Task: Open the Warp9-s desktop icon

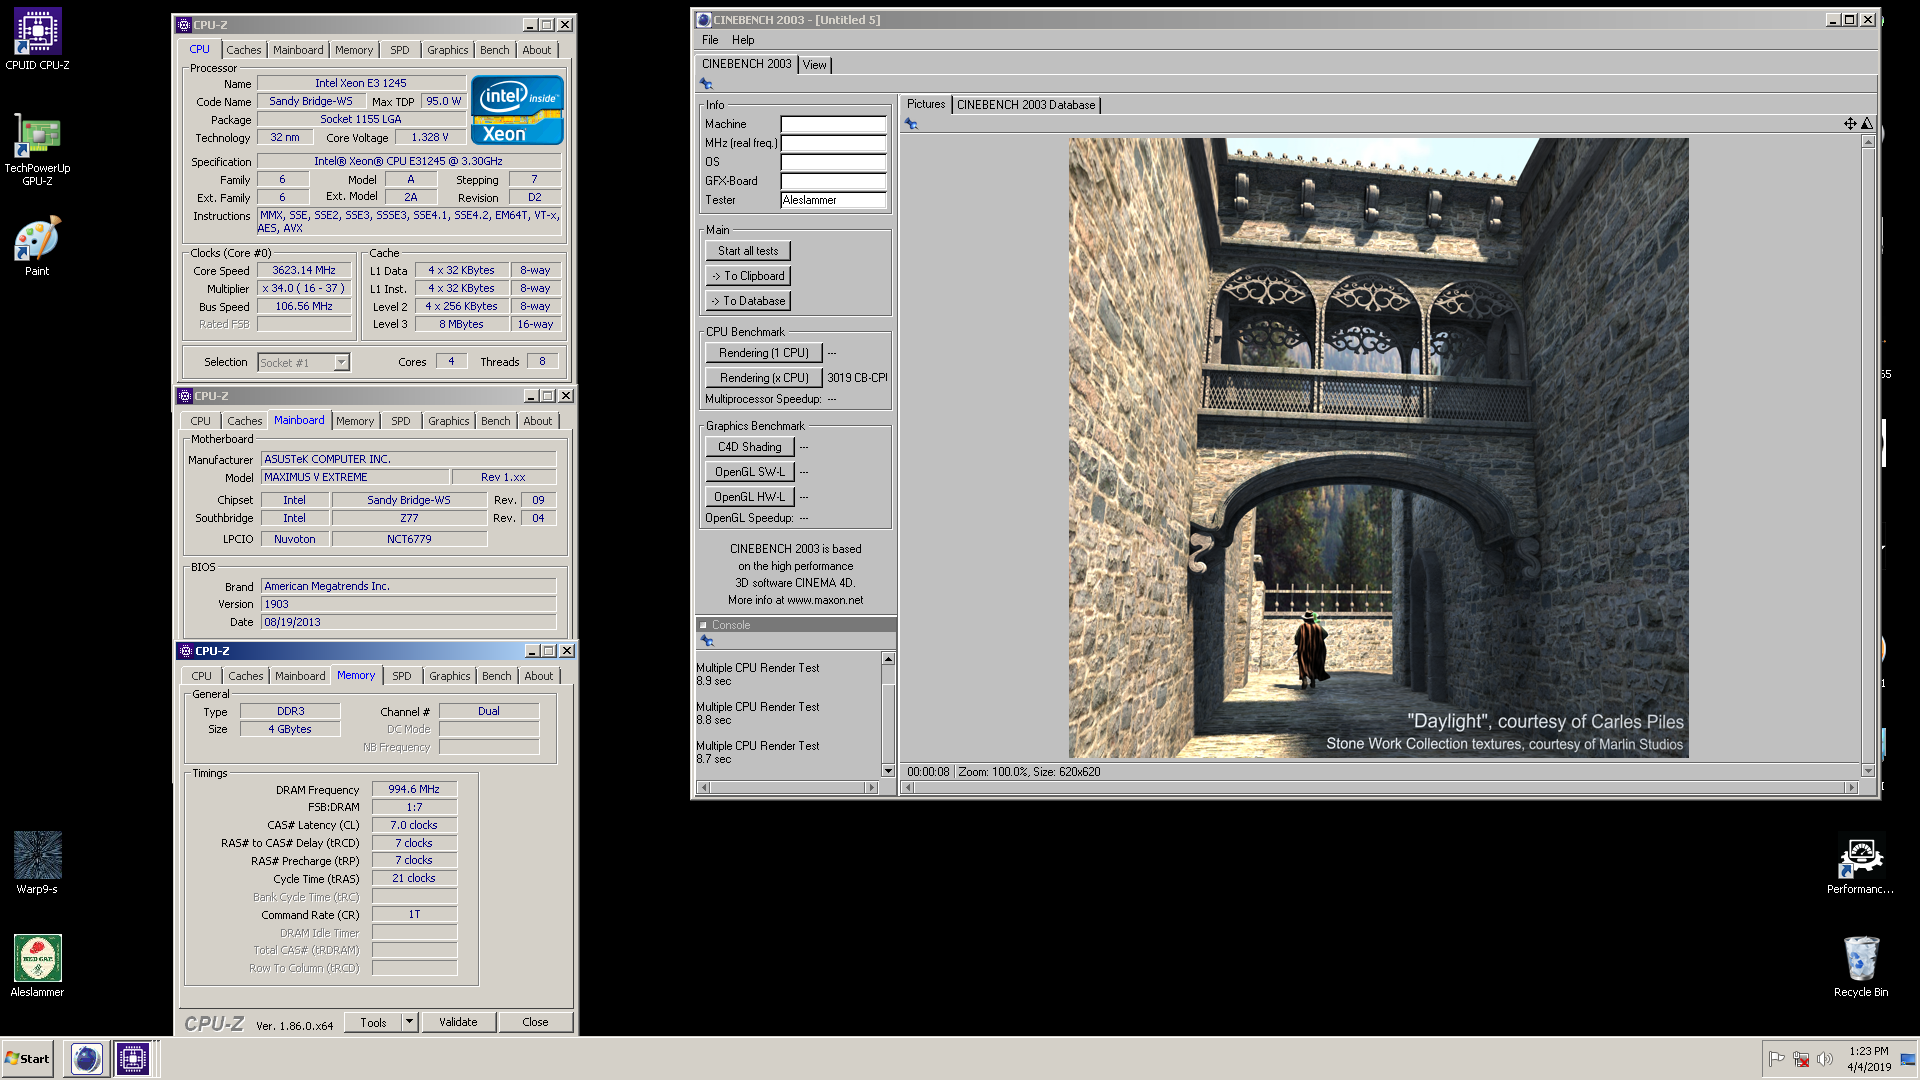Action: tap(37, 863)
